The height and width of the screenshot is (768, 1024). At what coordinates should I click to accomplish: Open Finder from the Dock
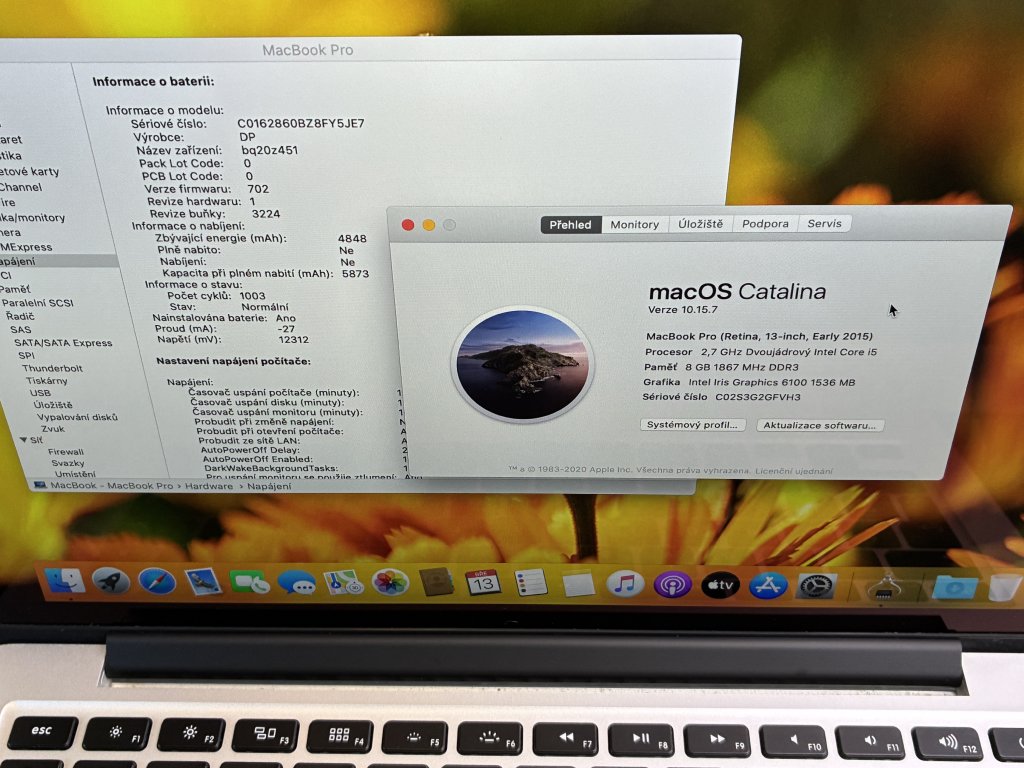64,580
